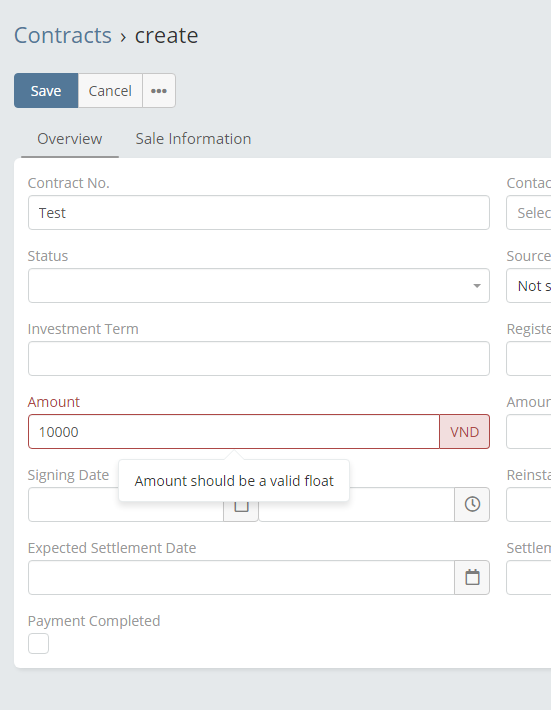Select the Overview tab
This screenshot has height=710, width=551.
[70, 139]
